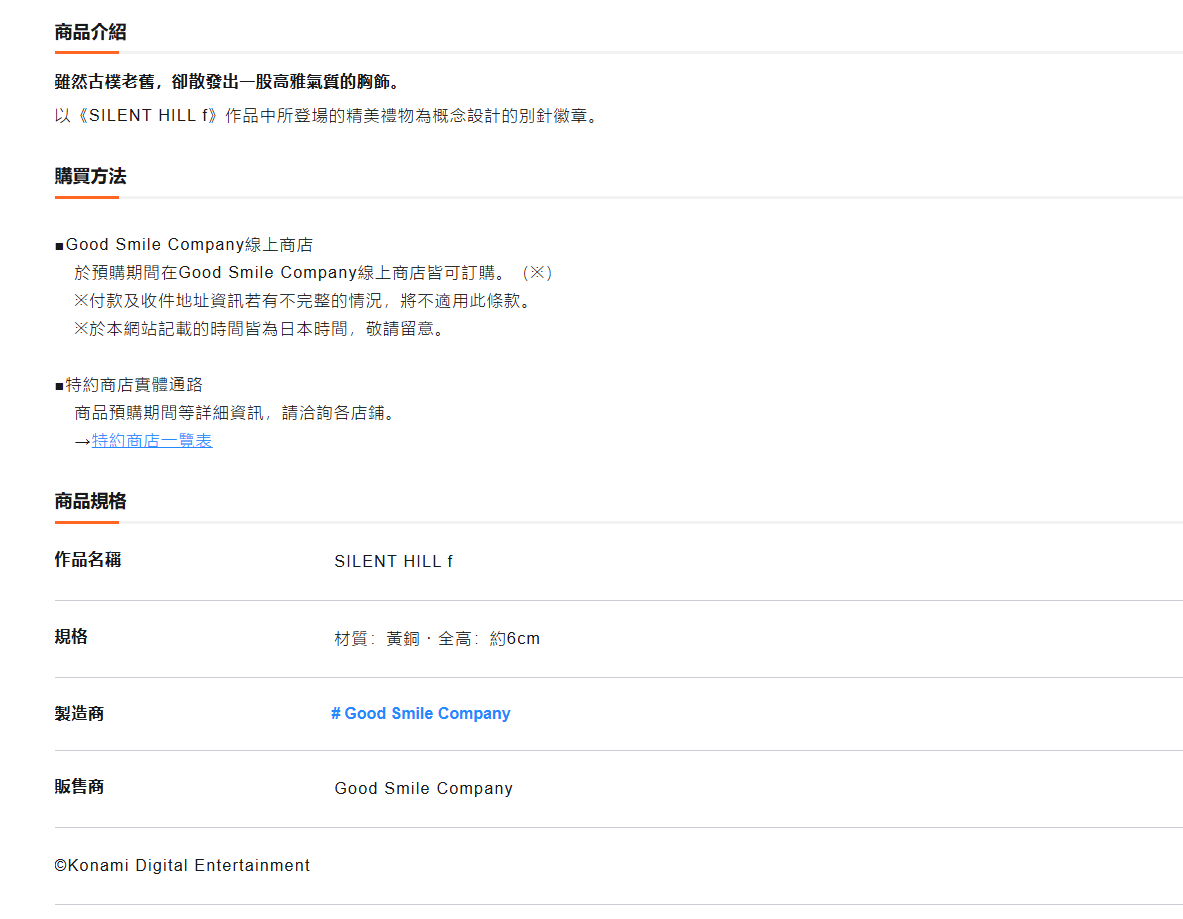Image resolution: width=1183 pixels, height=919 pixels.
Task: Click the 販售商 row label
Action: coord(79,787)
